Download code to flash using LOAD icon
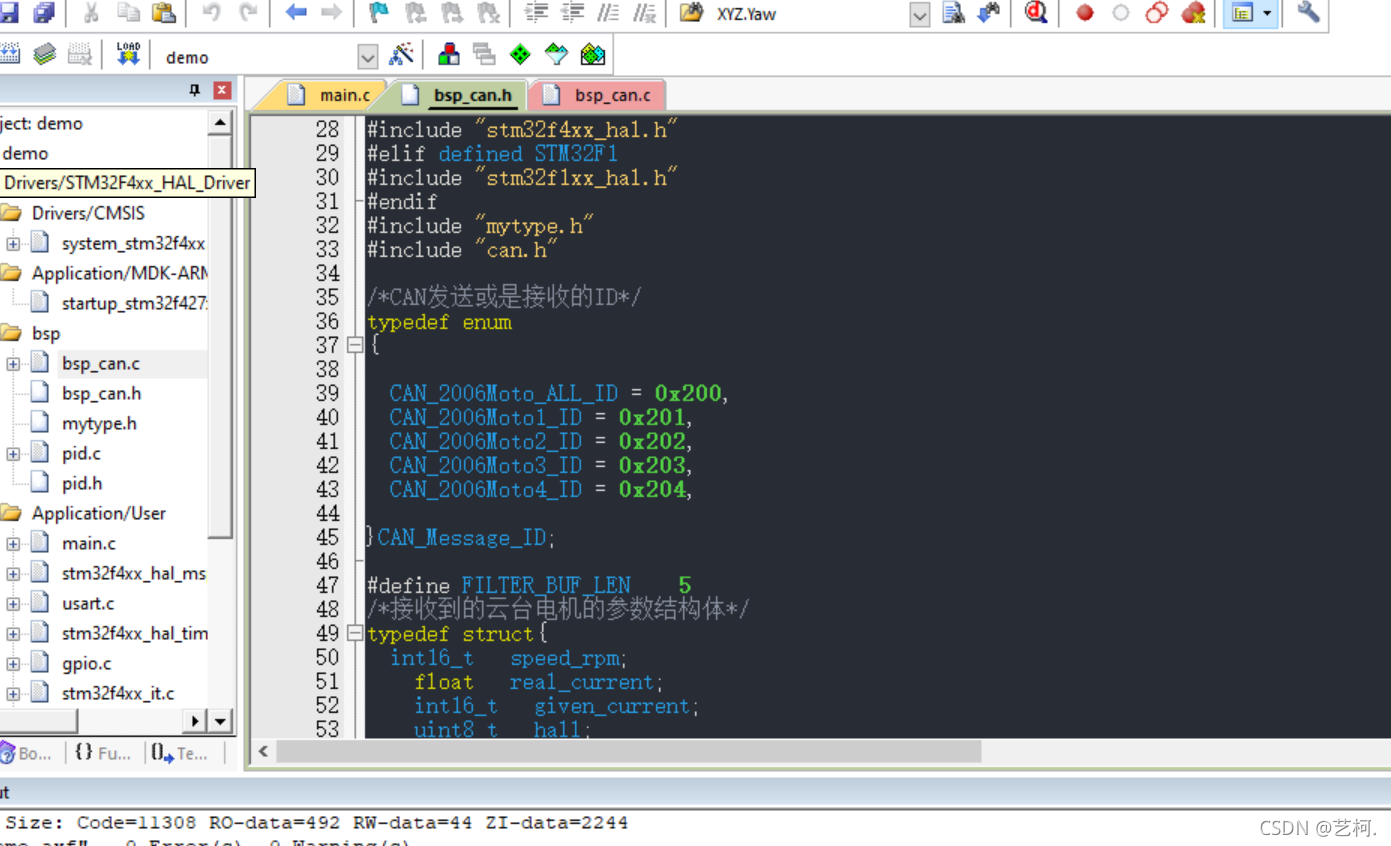Viewport: 1391px width, 846px height. (x=127, y=54)
